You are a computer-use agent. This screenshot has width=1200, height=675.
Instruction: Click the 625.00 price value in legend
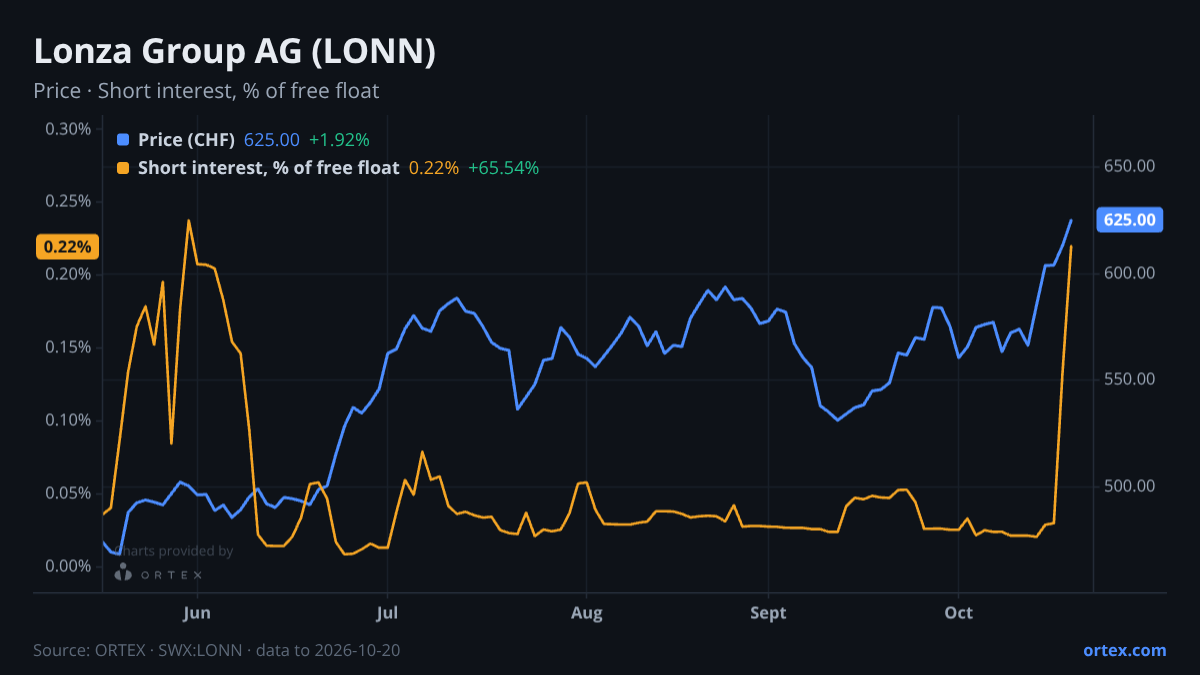[x=272, y=140]
